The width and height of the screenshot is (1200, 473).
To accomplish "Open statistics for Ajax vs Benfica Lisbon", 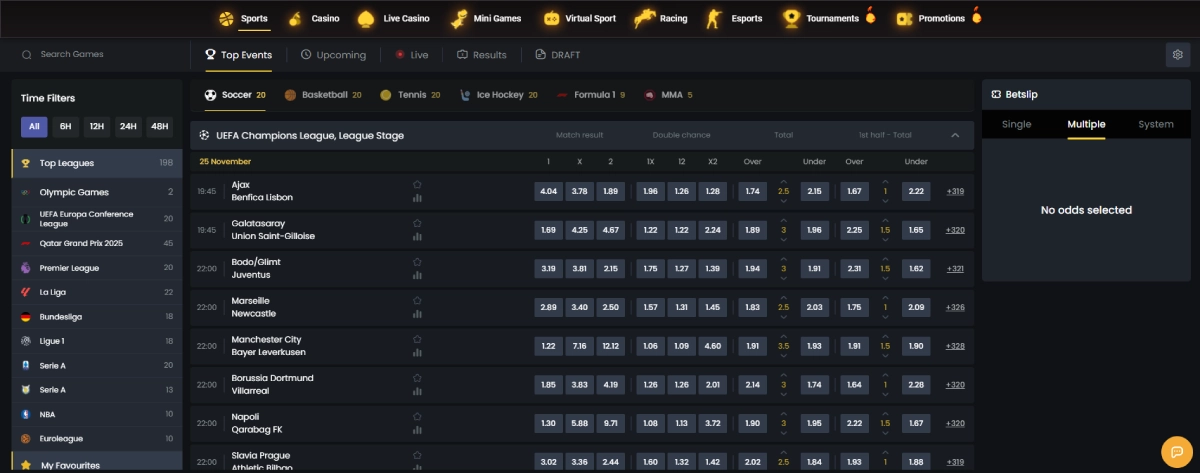I will point(417,198).
